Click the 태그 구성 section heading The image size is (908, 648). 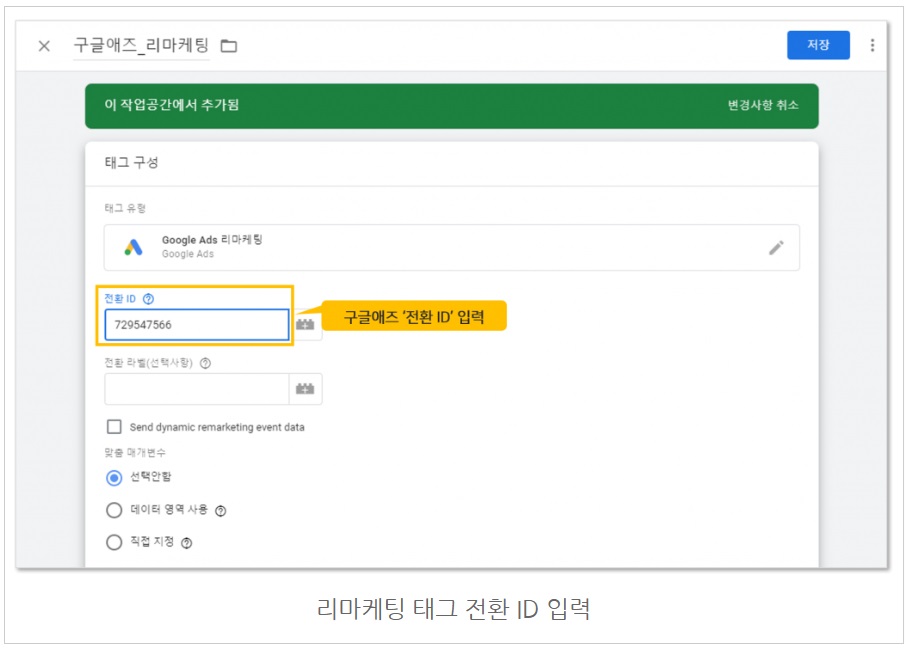(x=131, y=163)
